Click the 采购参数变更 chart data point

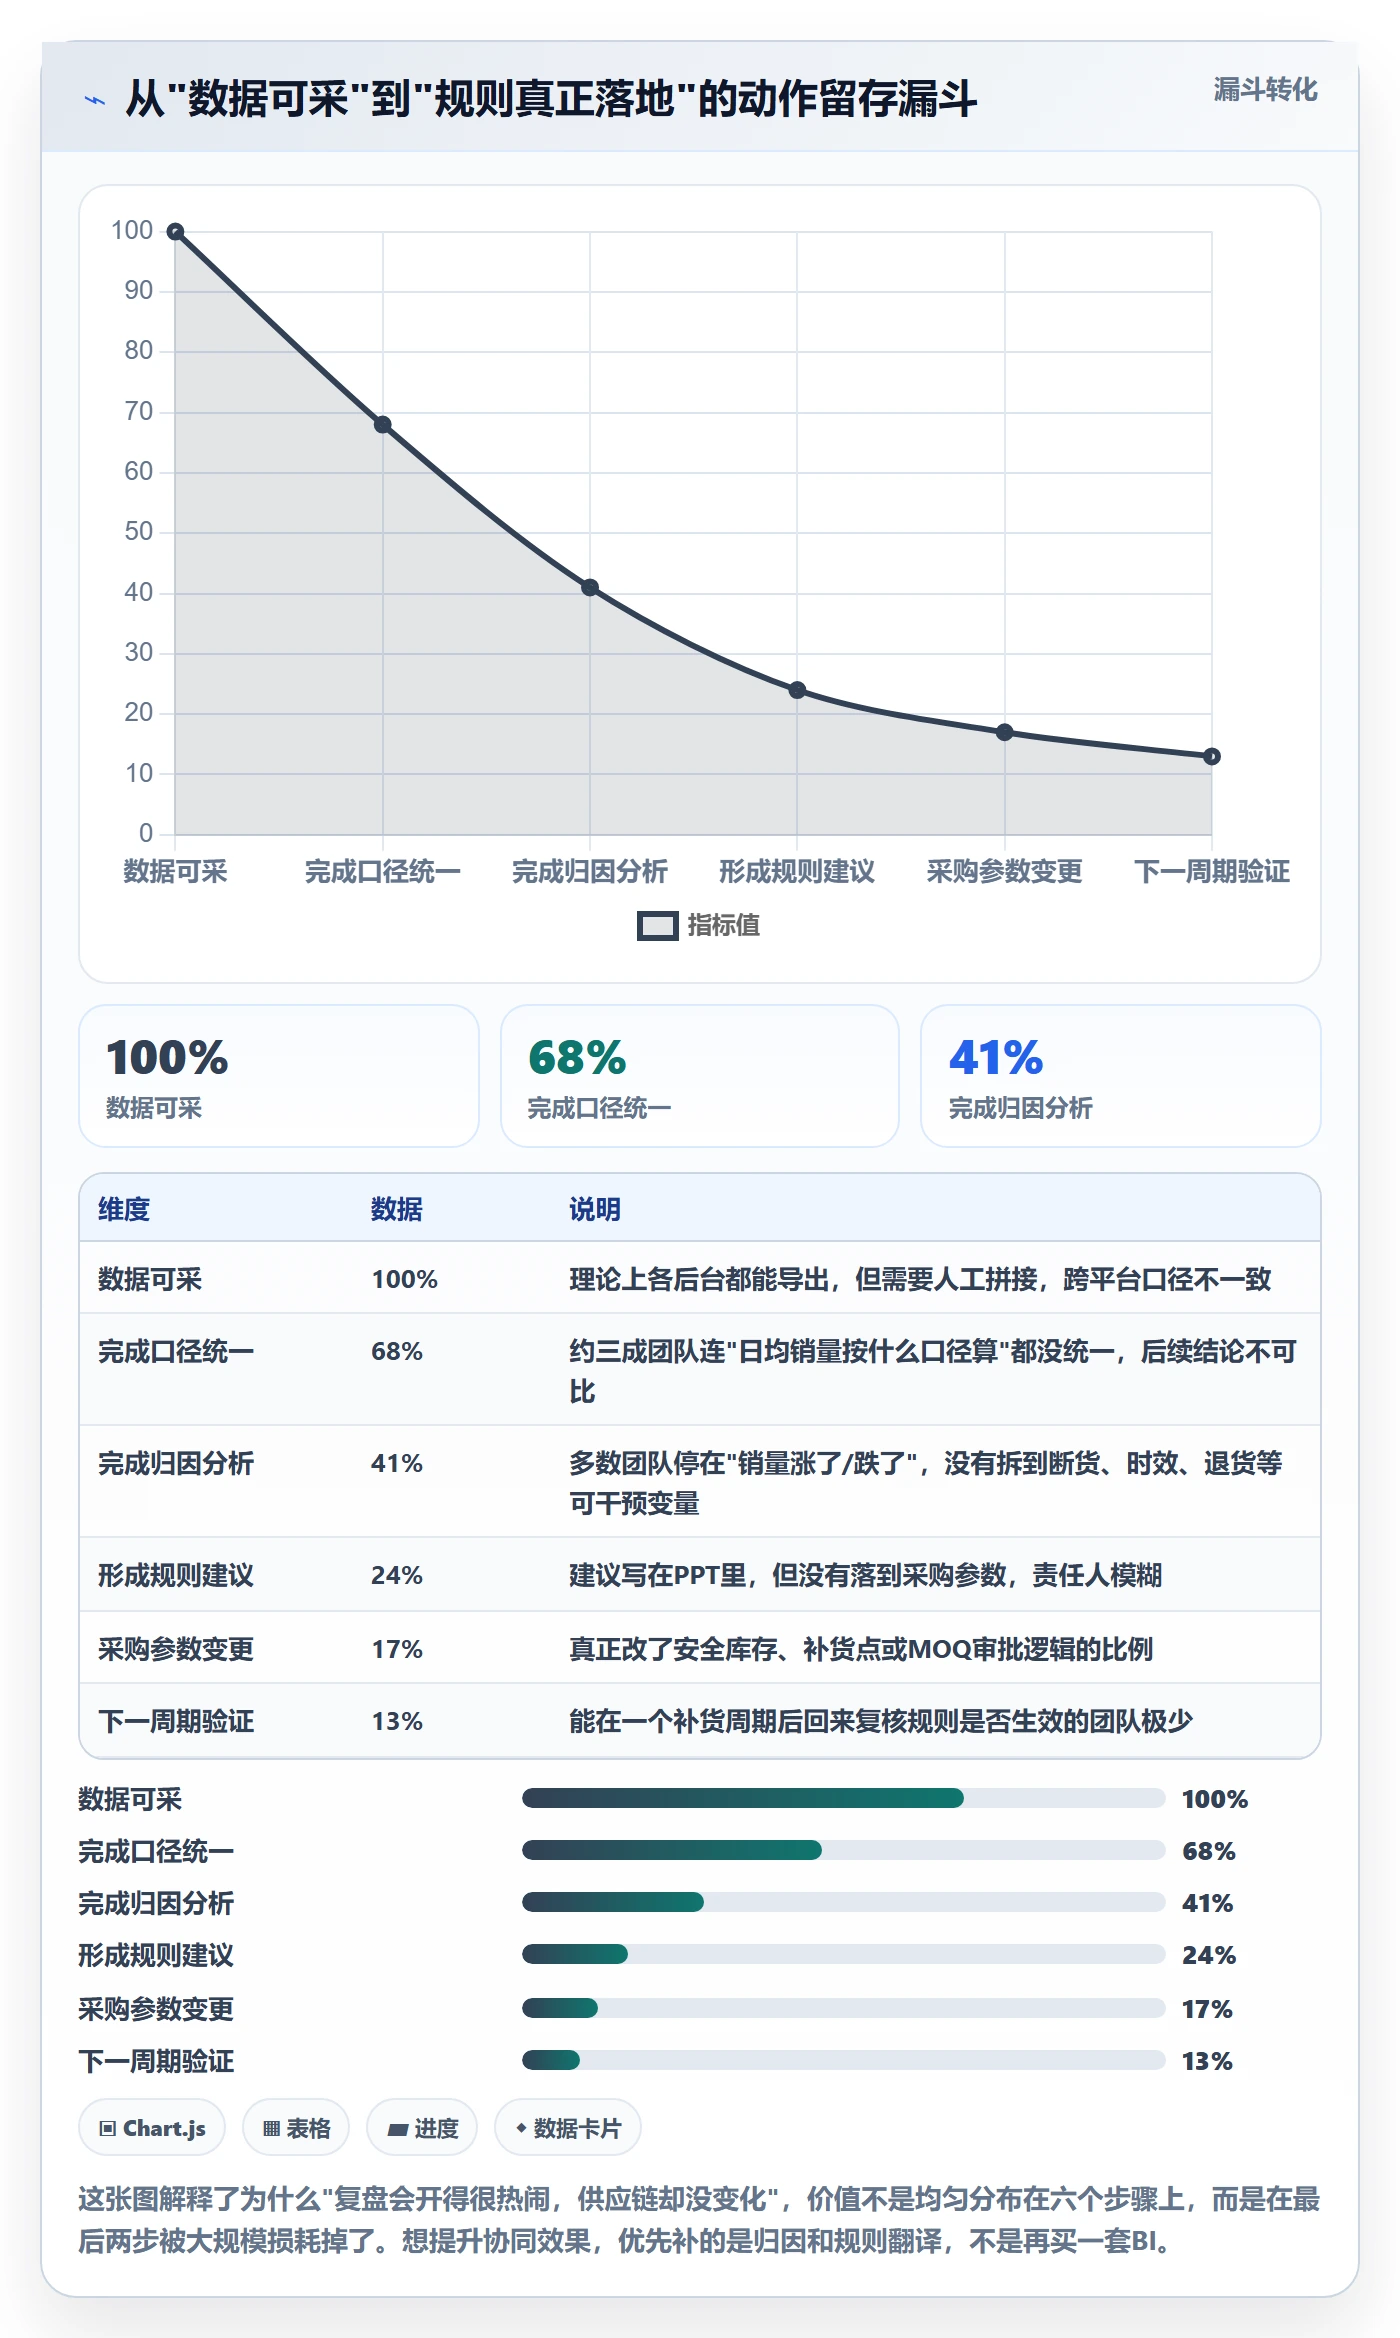point(1005,732)
